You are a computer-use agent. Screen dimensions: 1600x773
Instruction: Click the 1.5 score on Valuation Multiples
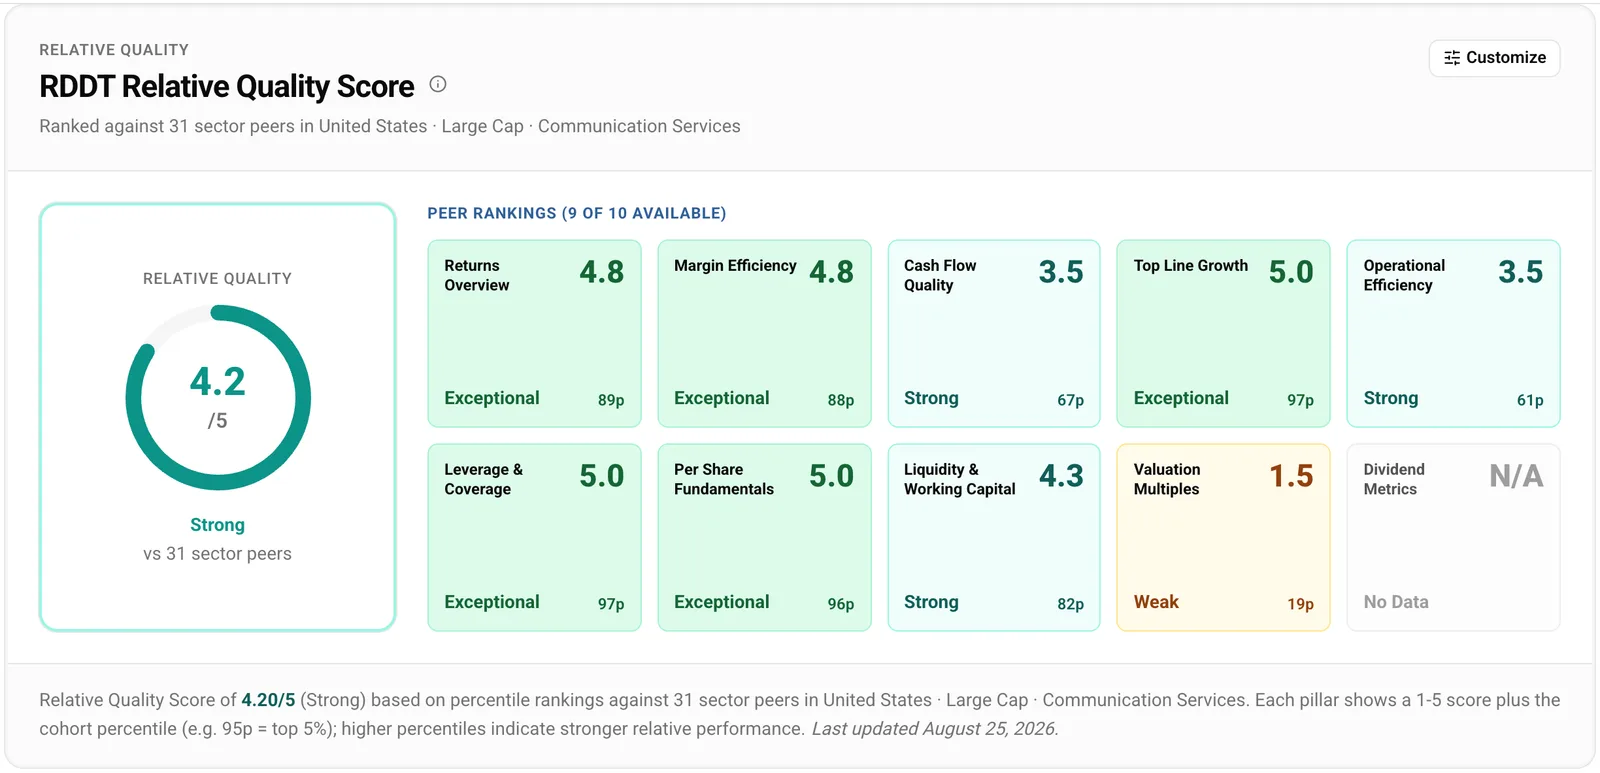[1291, 476]
